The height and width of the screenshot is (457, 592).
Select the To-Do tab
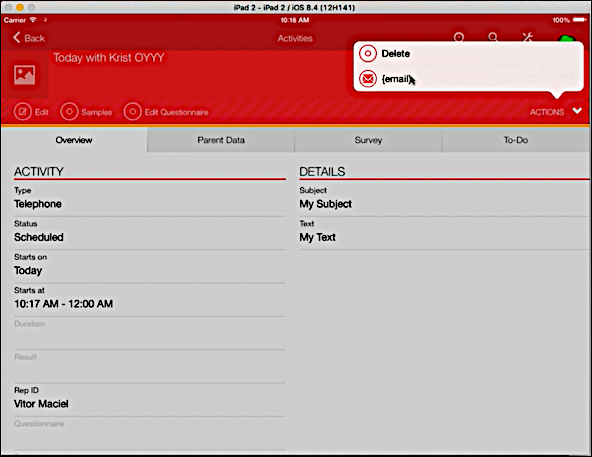[516, 140]
